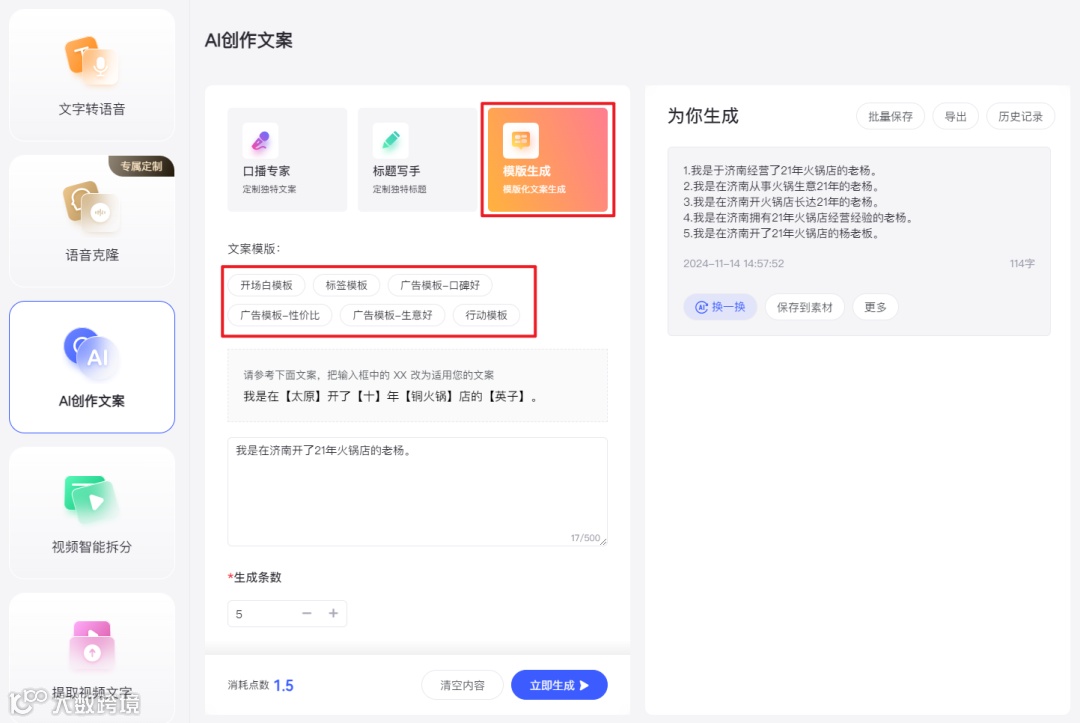
Task: Select the 广告模板-生意好 template
Action: click(x=392, y=315)
